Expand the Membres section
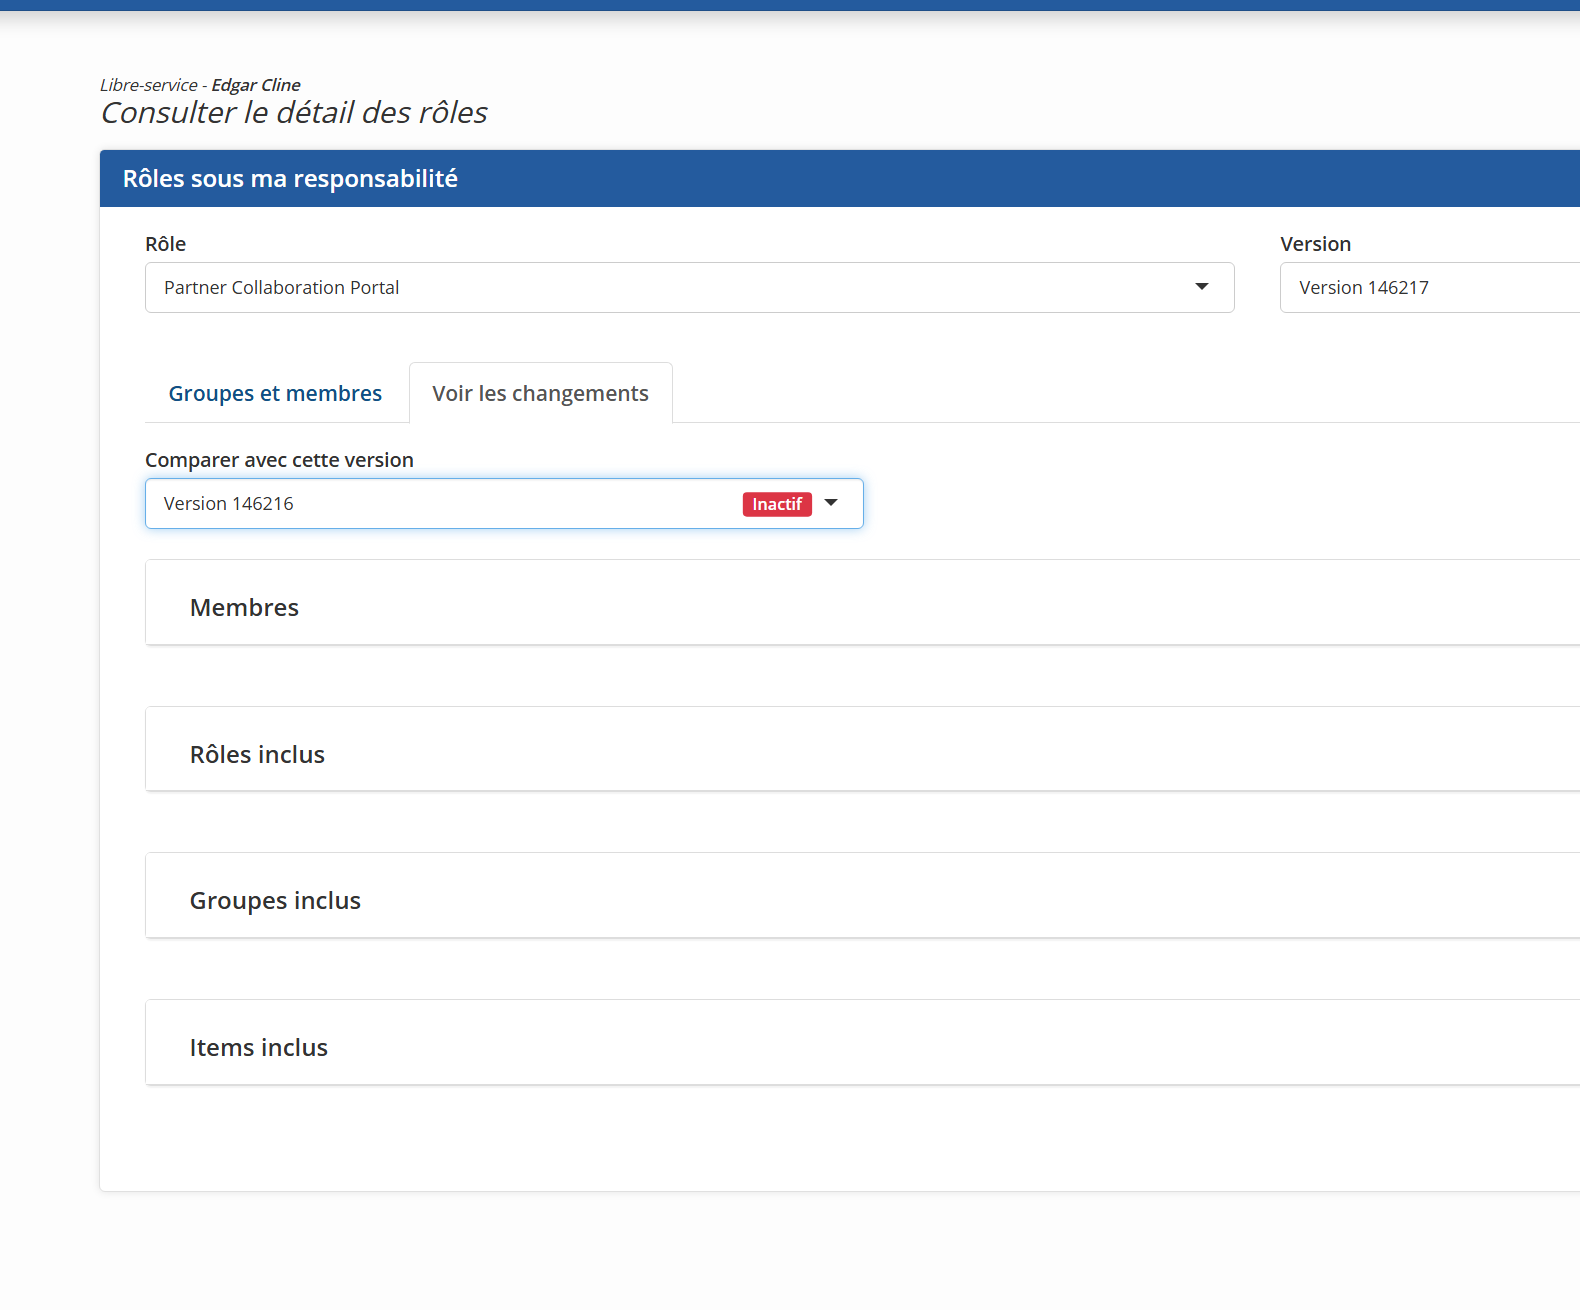 tap(245, 607)
